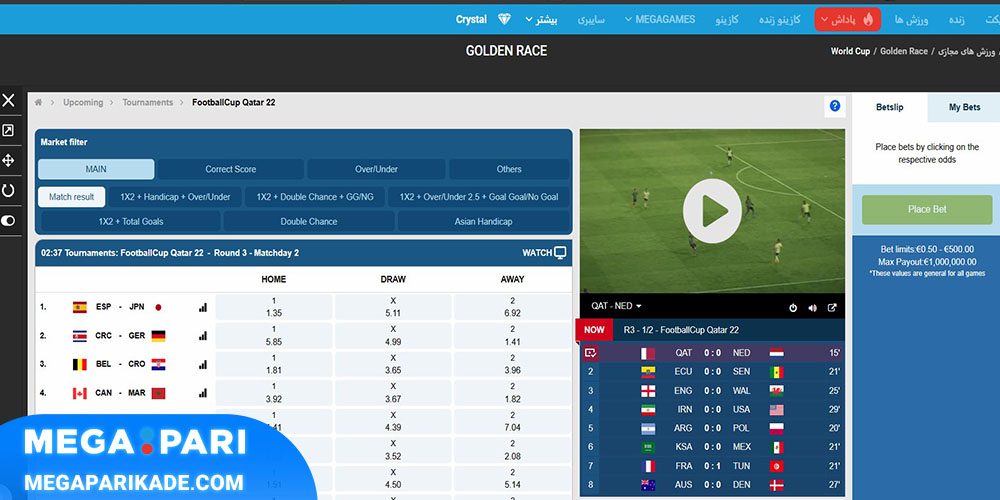
Task: Bet on CAN home win at 3.92
Action: pos(274,393)
